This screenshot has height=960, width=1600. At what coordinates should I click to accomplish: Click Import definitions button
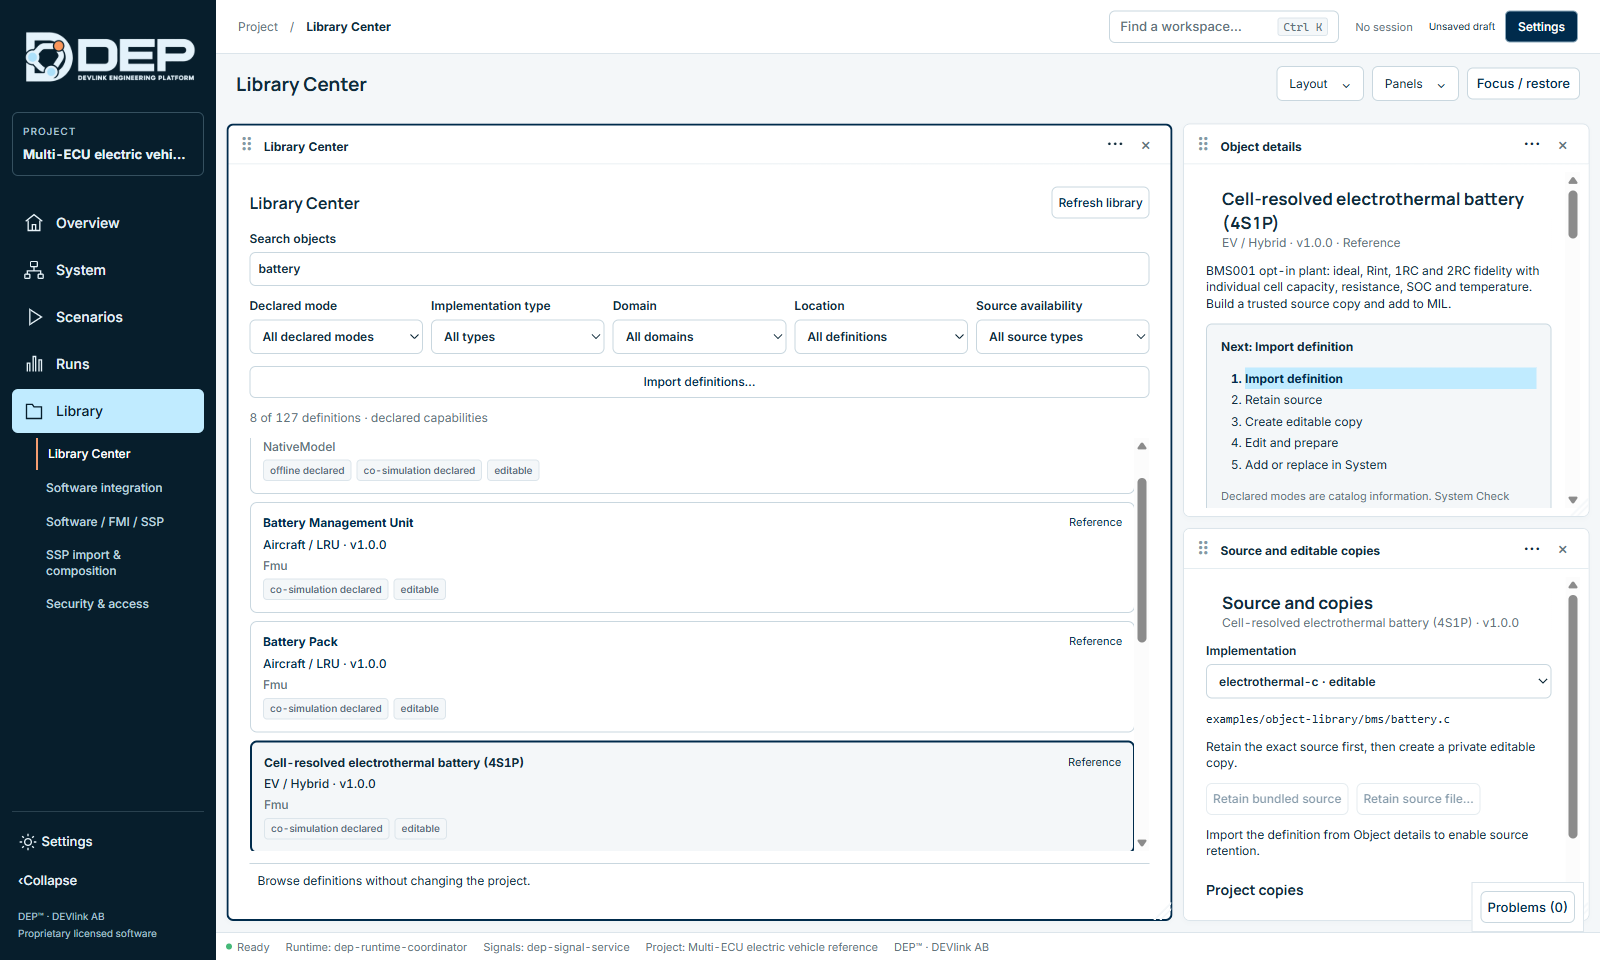click(699, 382)
